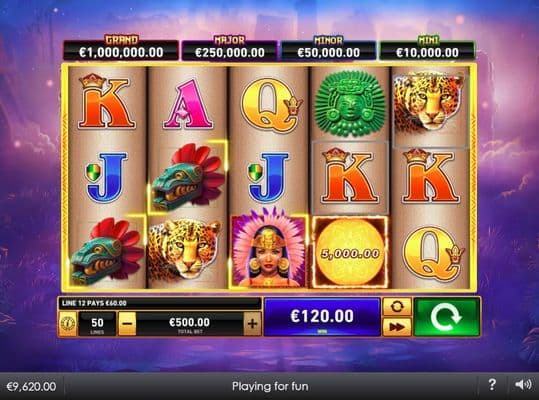The height and width of the screenshot is (400, 539).
Task: Click the Mini jackpot display
Action: 427,48
